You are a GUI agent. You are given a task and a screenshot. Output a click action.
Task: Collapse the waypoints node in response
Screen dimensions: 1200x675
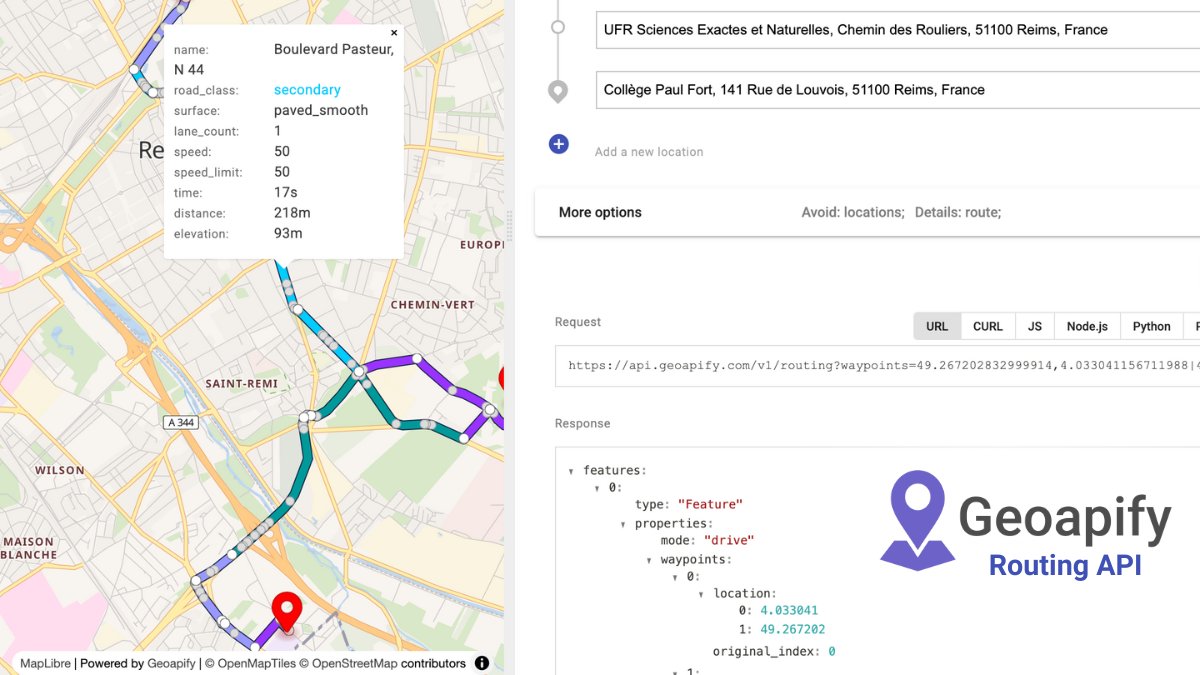[649, 560]
